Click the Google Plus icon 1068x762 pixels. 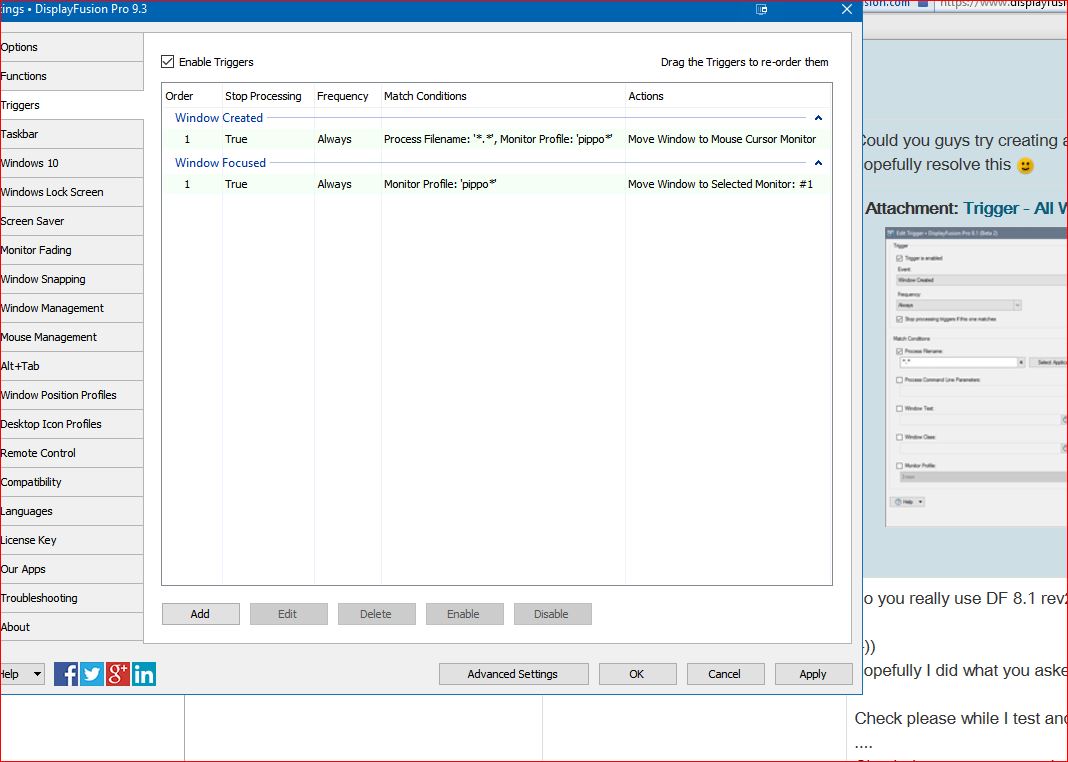pos(118,674)
